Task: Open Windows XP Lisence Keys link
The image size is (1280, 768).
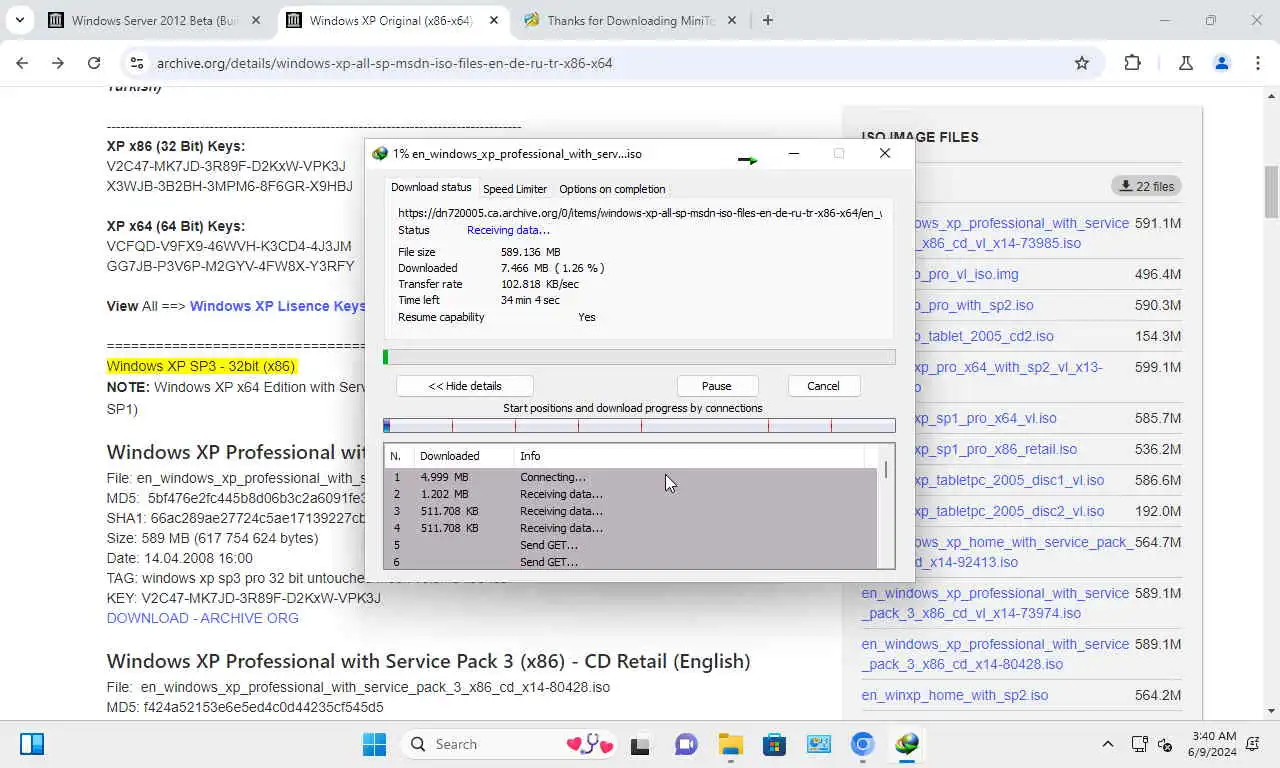Action: coord(277,306)
